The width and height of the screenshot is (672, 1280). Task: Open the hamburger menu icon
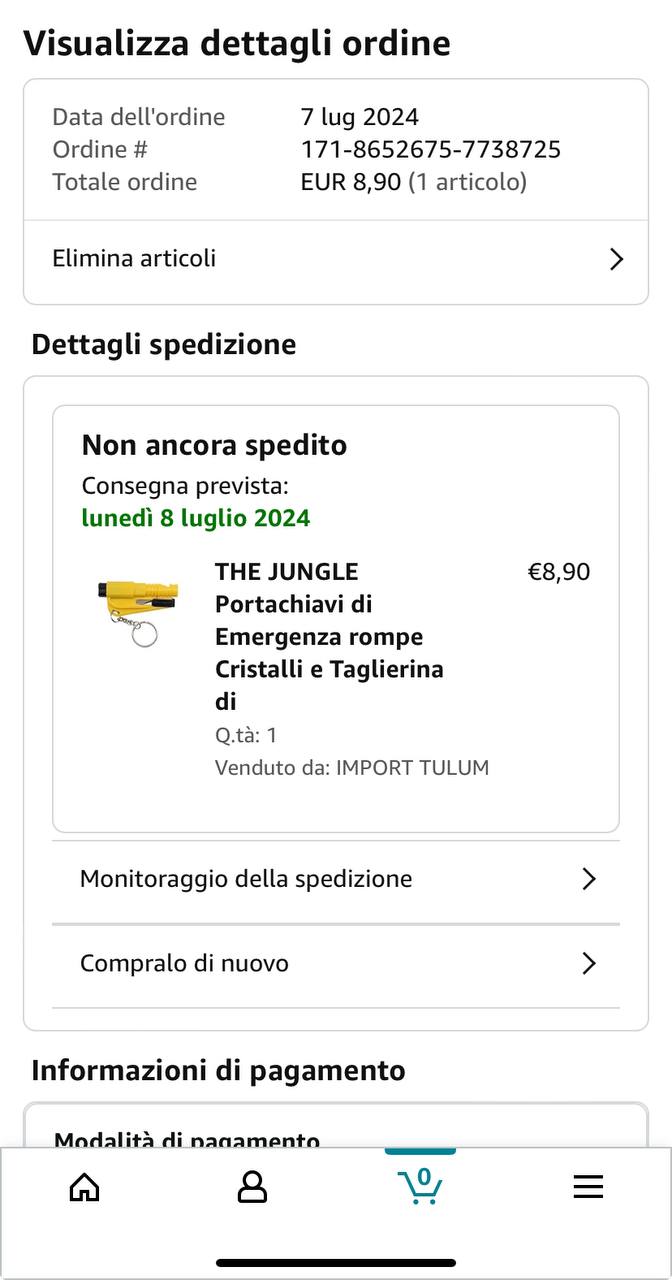(x=588, y=1187)
